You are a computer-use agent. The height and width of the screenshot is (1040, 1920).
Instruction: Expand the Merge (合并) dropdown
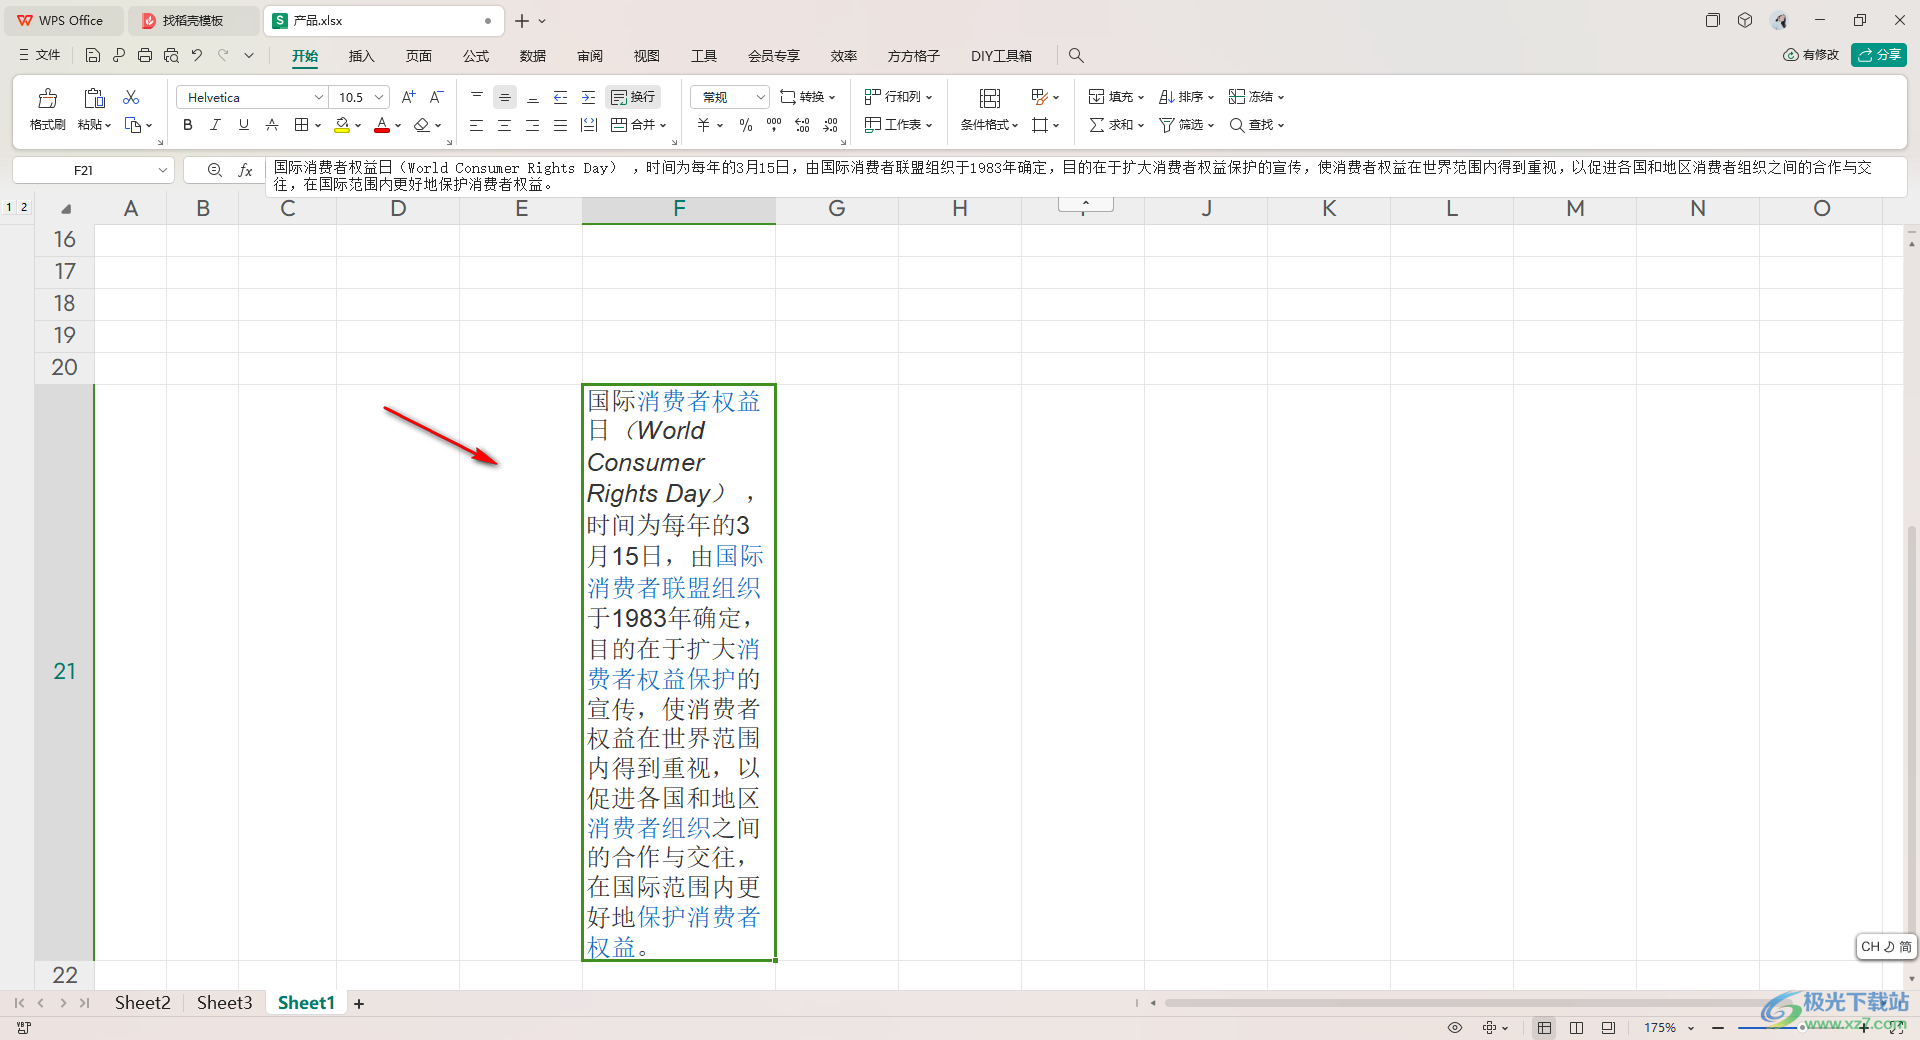coord(662,125)
